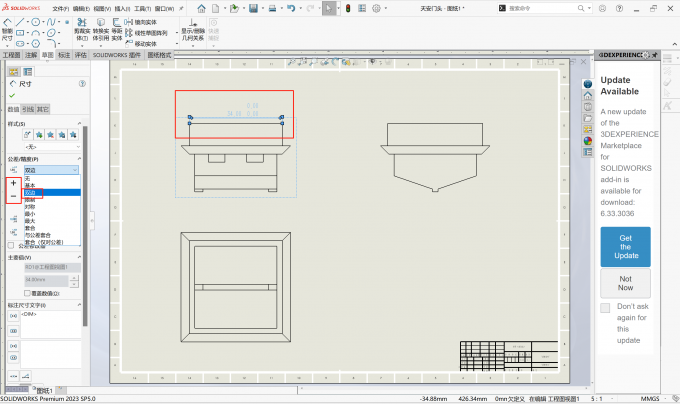Toggle the Override value (覆盖数值) checkbox
Viewport: 680px width, 404px height.
[27, 293]
